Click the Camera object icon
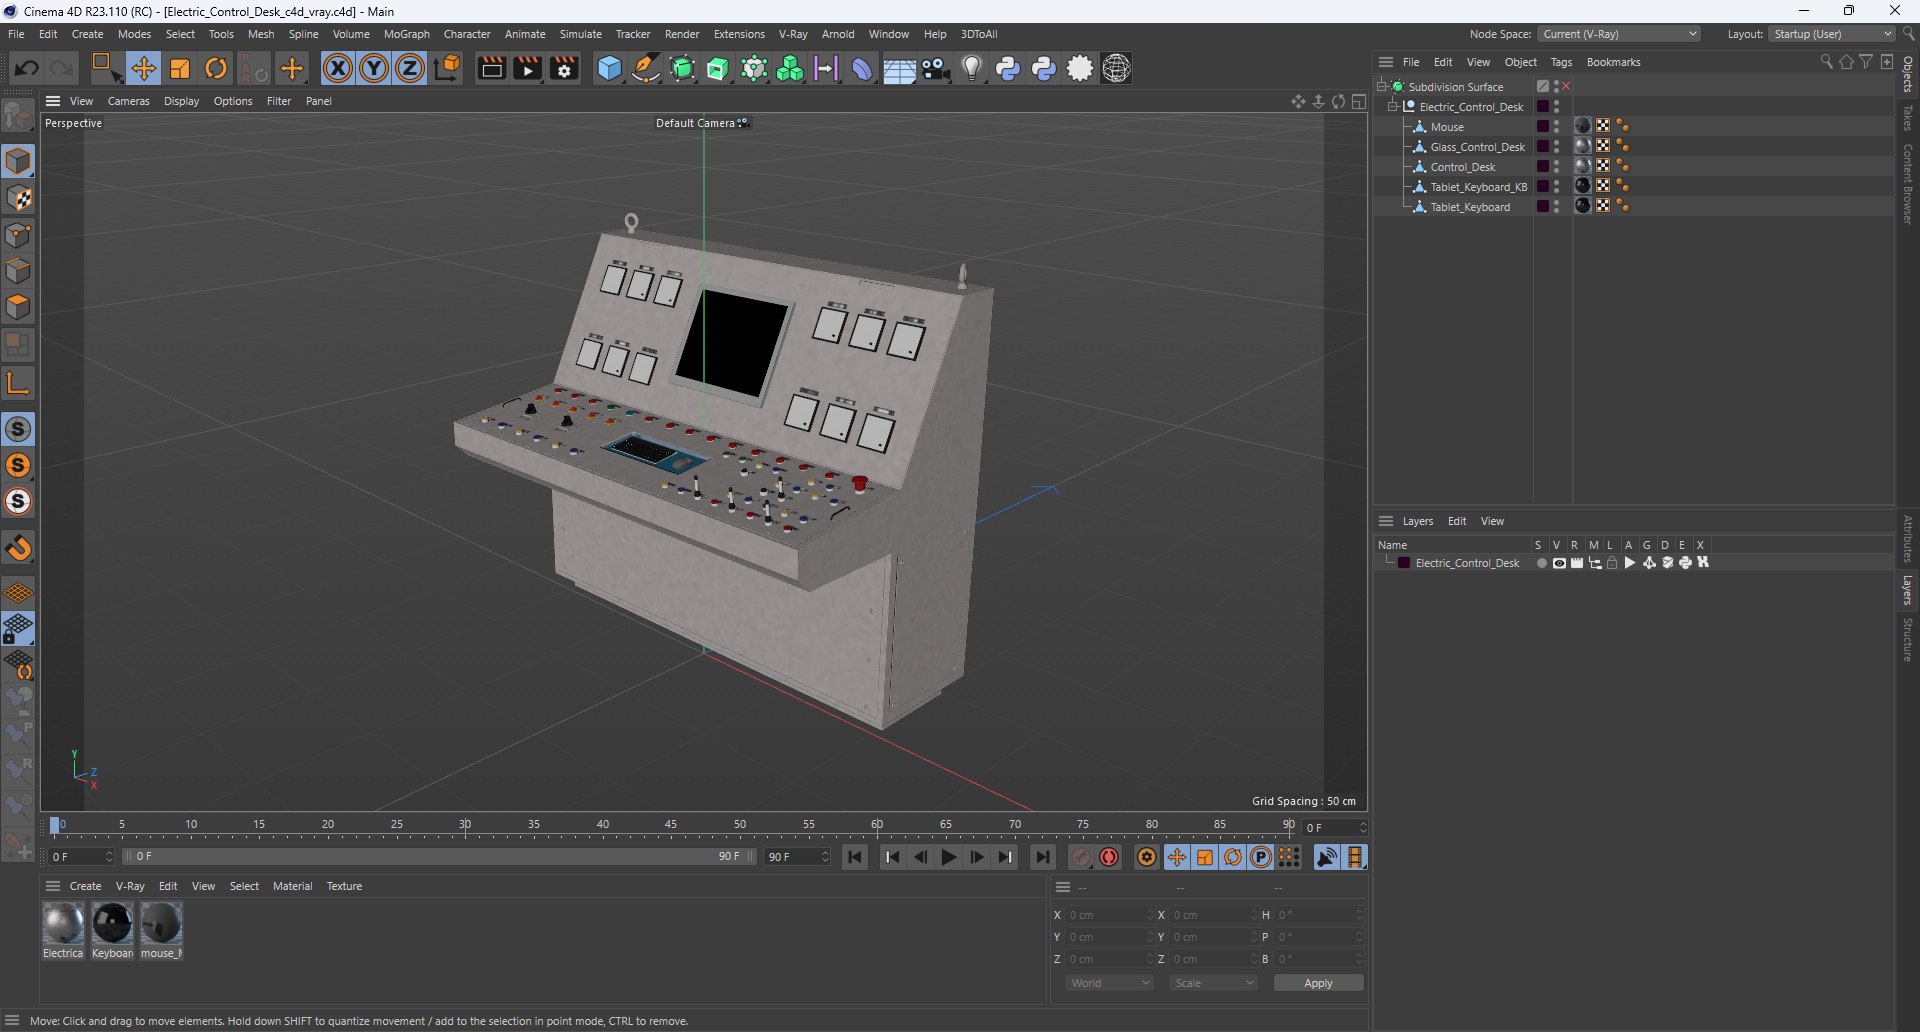1920x1032 pixels. coord(936,68)
